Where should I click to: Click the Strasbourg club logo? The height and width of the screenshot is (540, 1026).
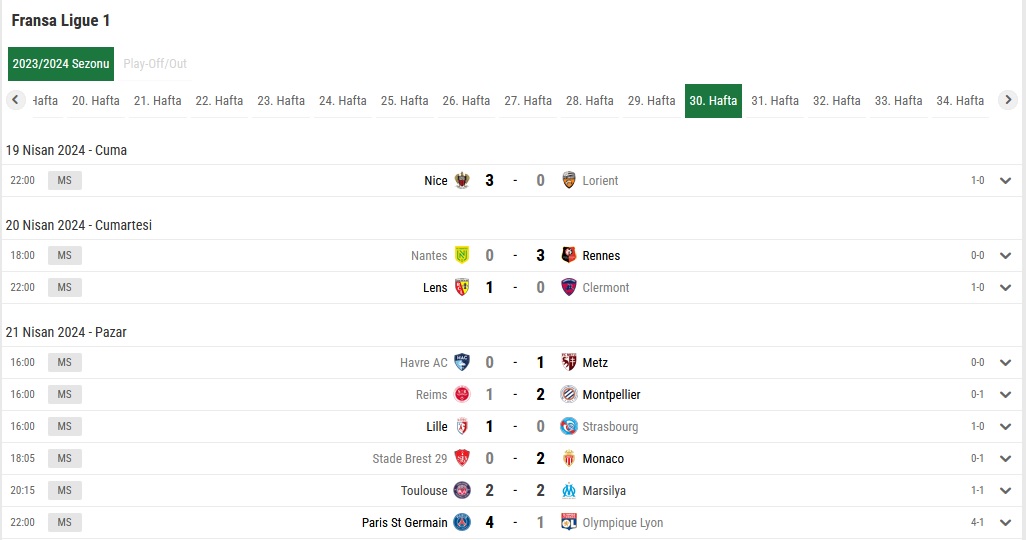(569, 426)
